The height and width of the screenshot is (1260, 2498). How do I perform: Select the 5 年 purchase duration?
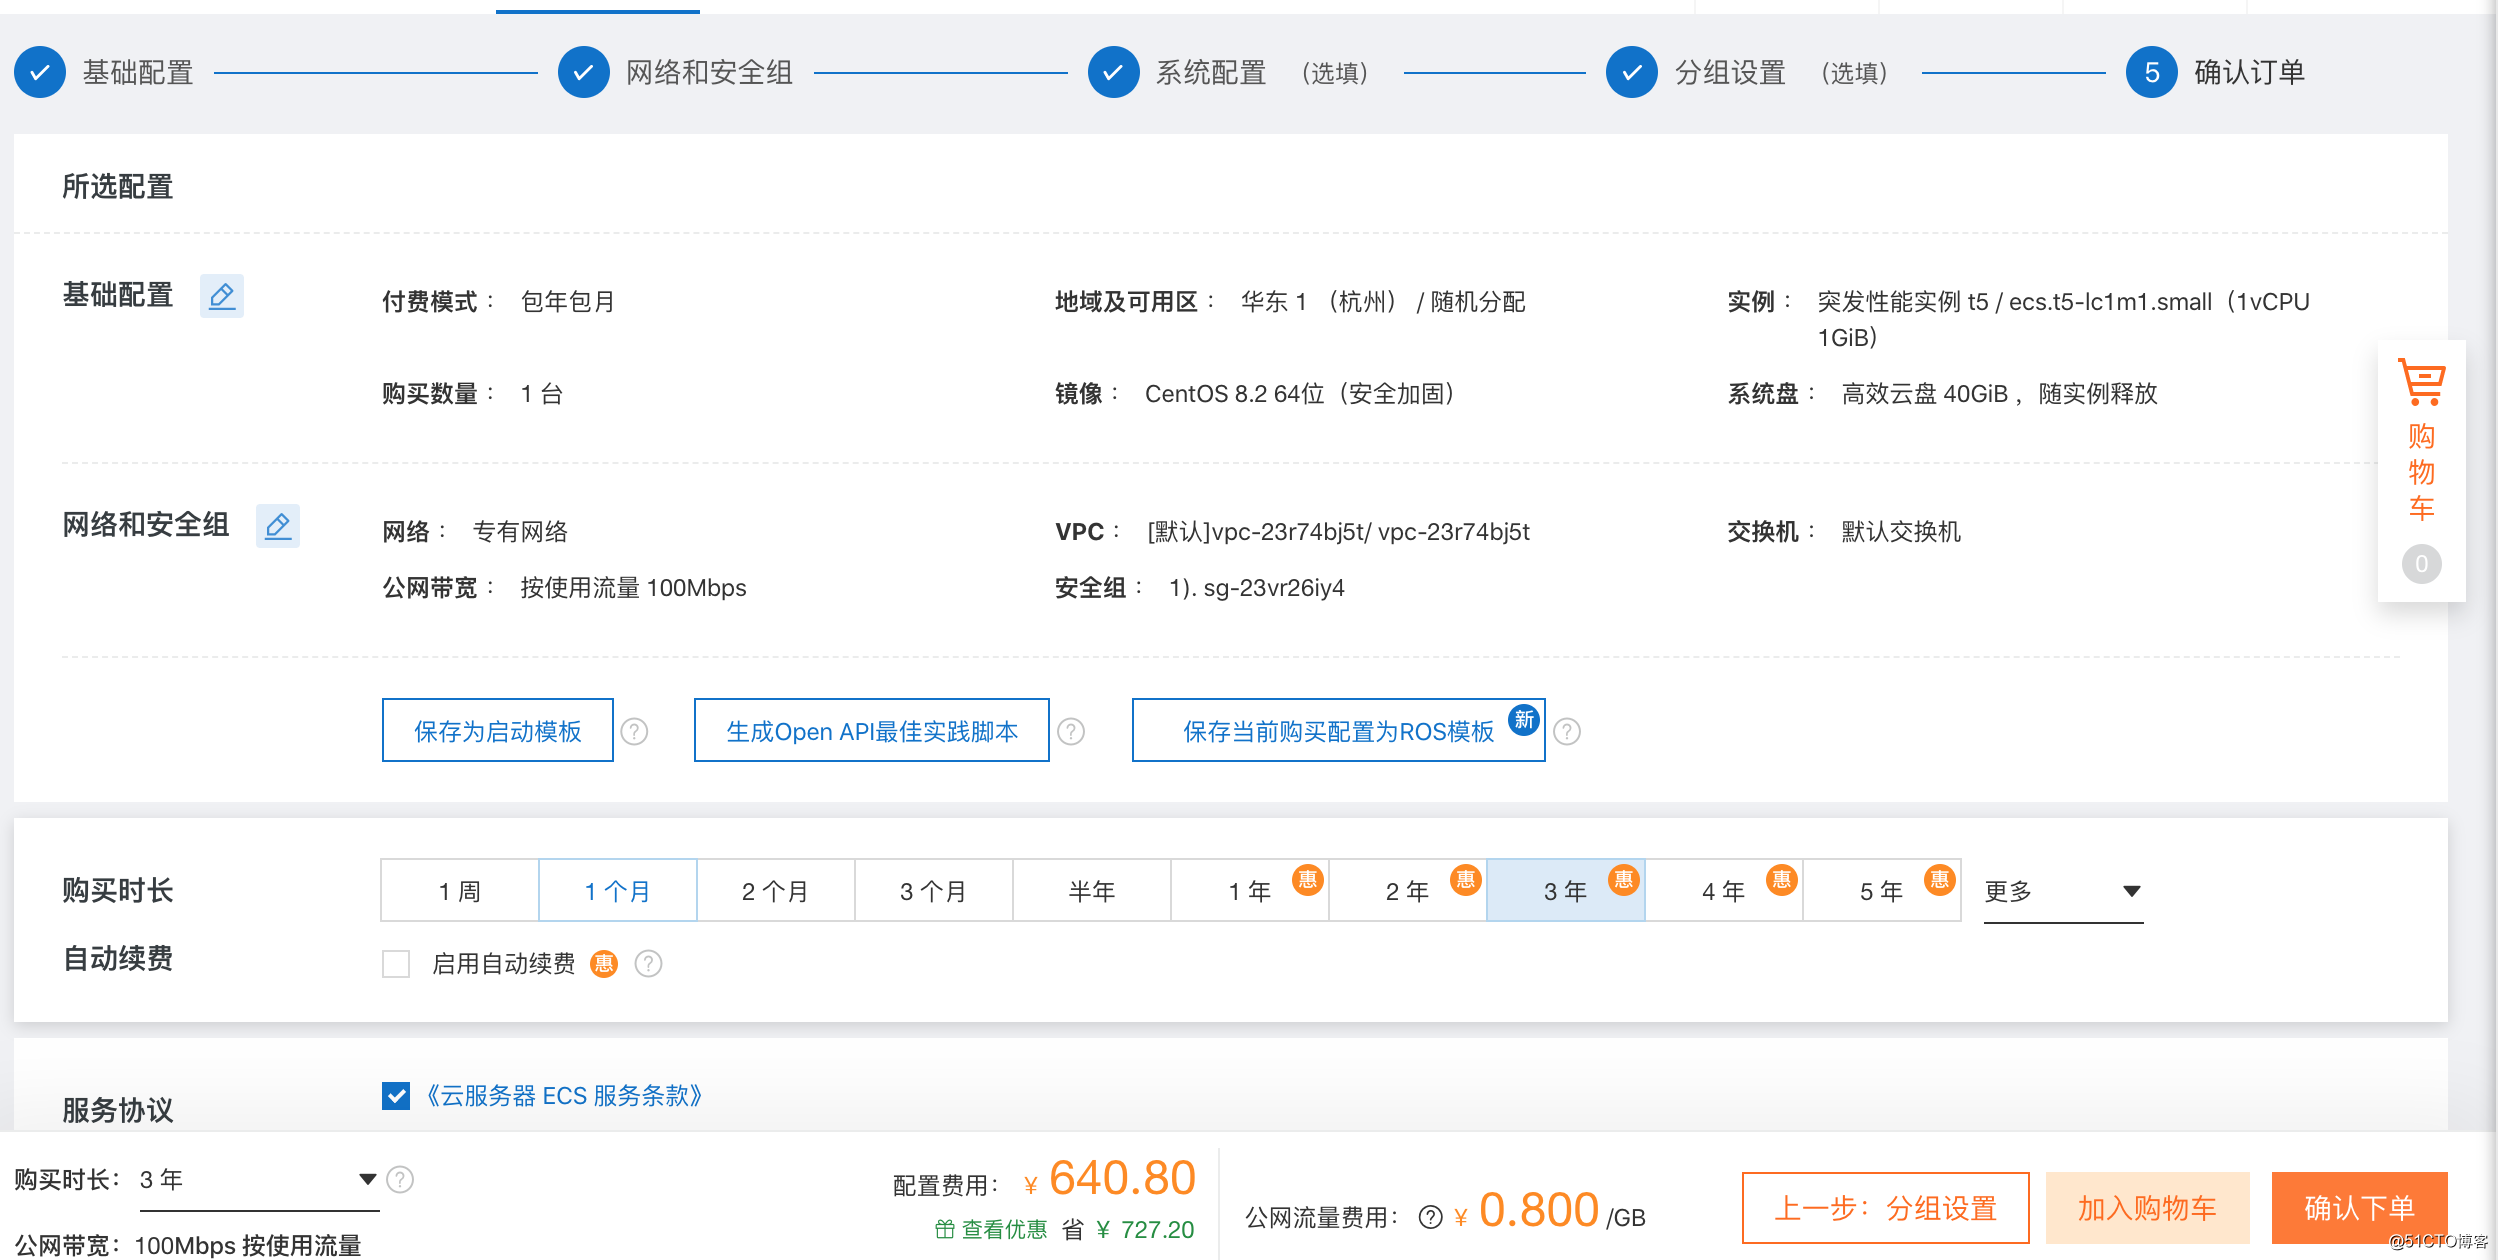point(1880,891)
